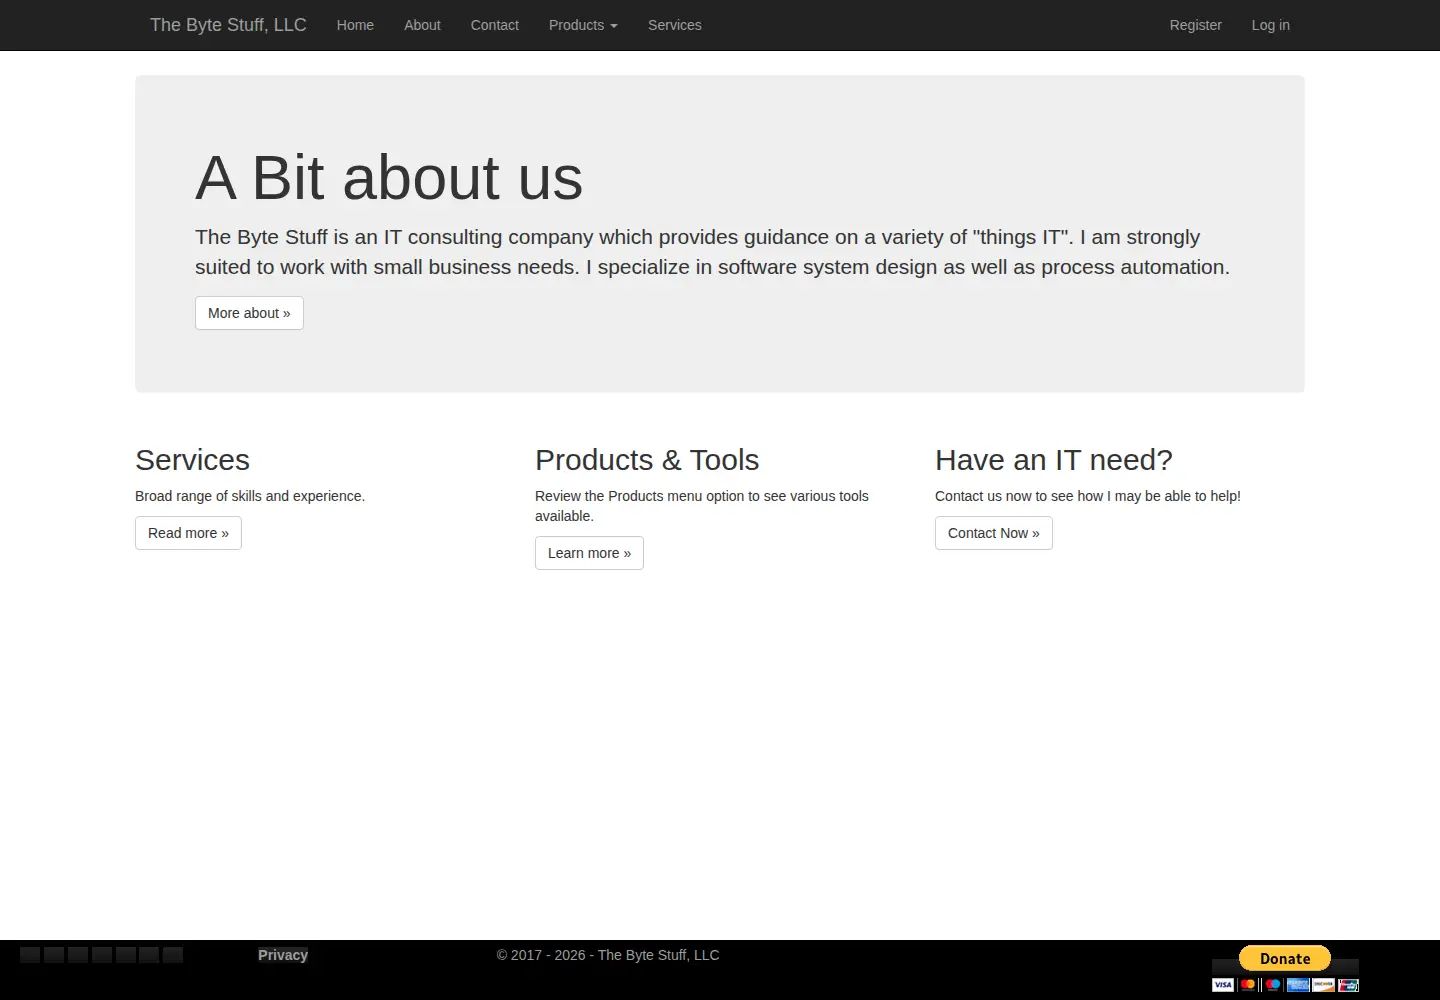
Task: Open the Contact nav link
Action: (x=495, y=25)
